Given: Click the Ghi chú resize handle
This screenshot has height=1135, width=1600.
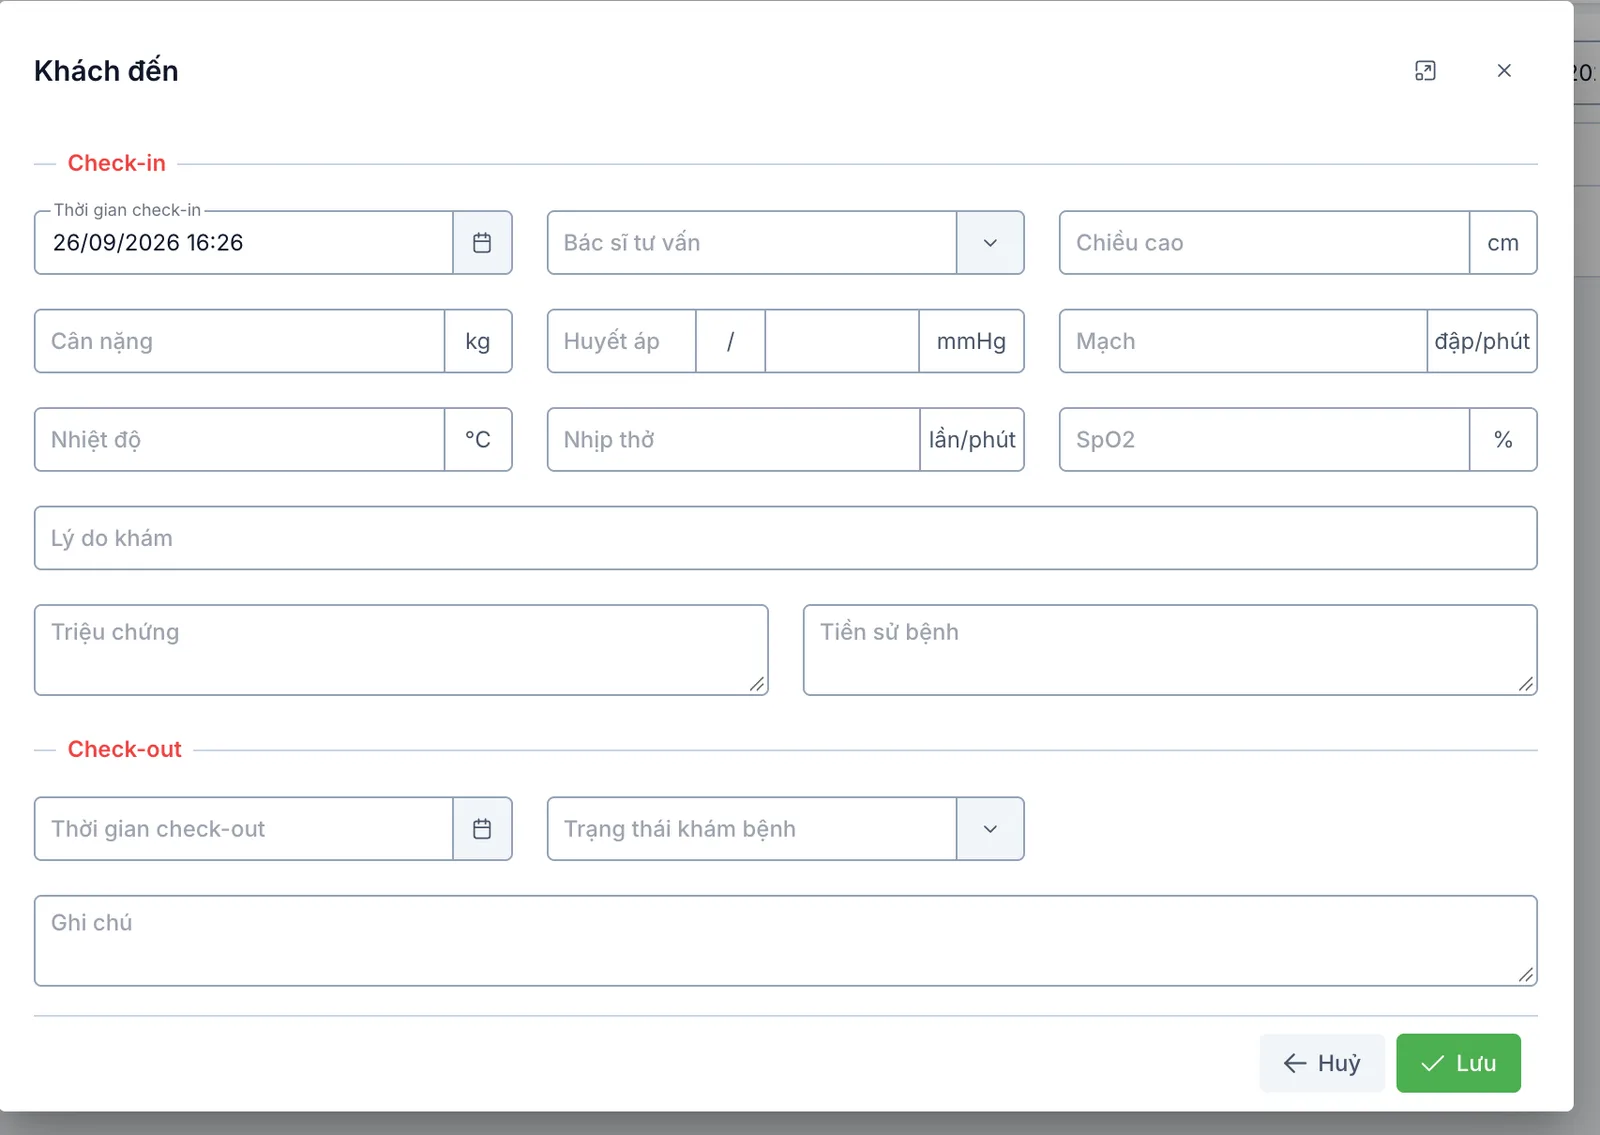Looking at the screenshot, I should (1526, 975).
